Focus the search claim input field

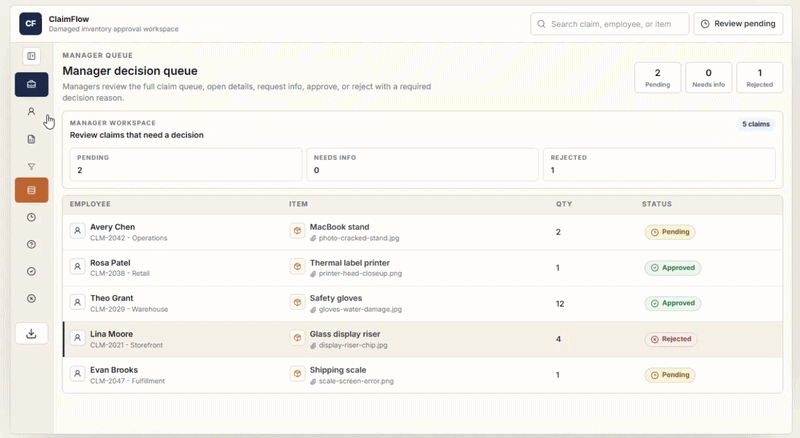610,24
